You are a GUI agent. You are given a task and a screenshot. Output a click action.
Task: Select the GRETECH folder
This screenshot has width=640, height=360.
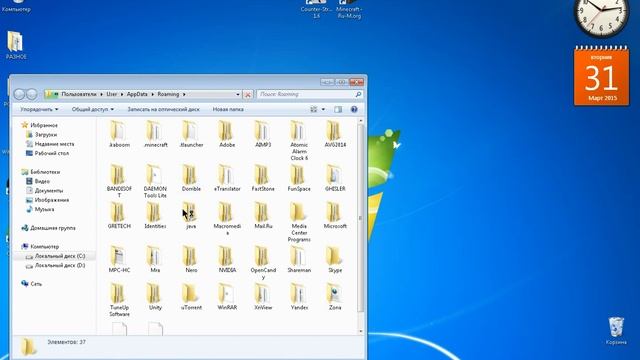[119, 216]
